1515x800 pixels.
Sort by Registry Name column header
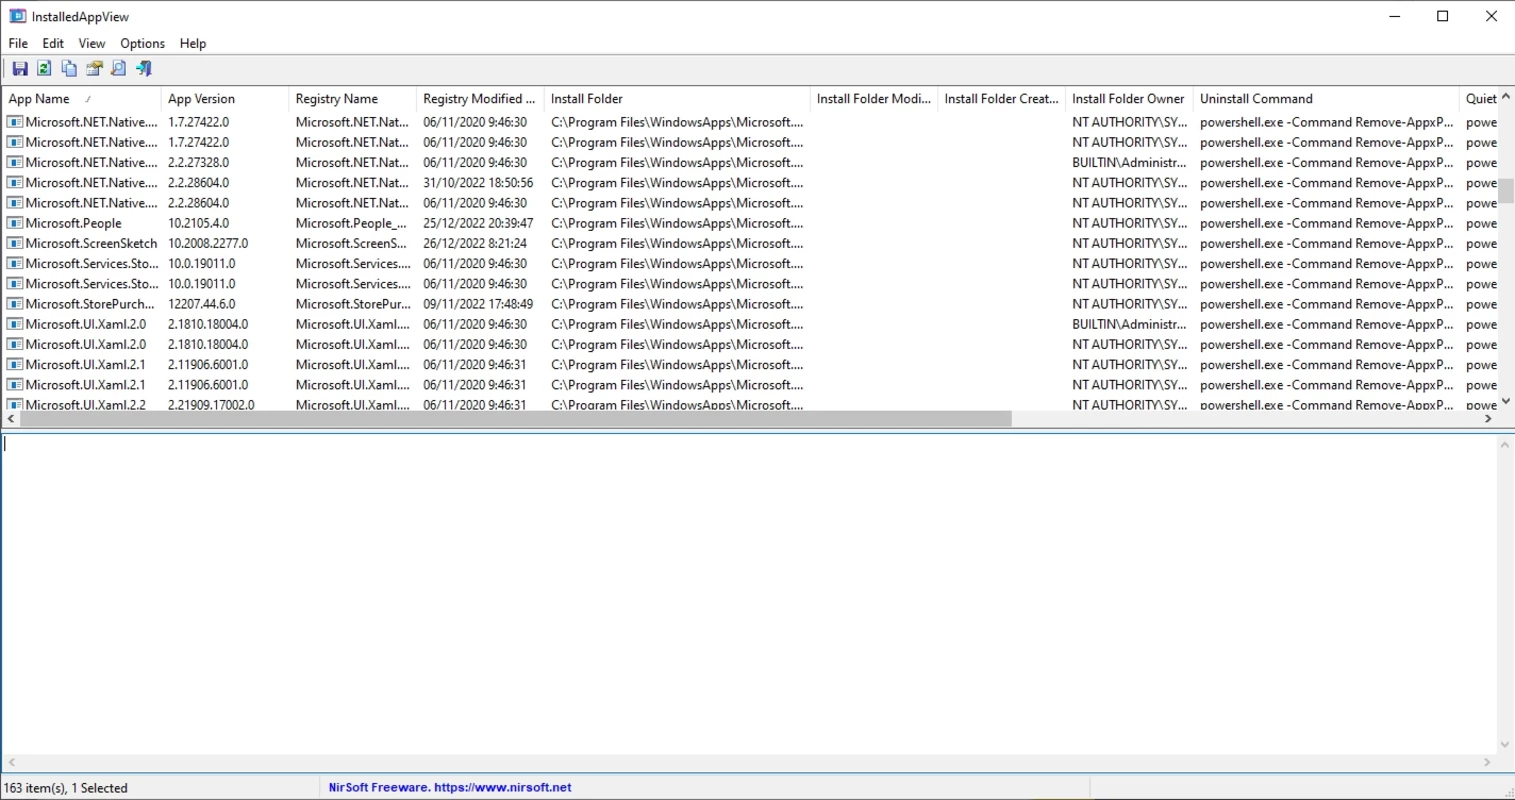click(x=352, y=99)
